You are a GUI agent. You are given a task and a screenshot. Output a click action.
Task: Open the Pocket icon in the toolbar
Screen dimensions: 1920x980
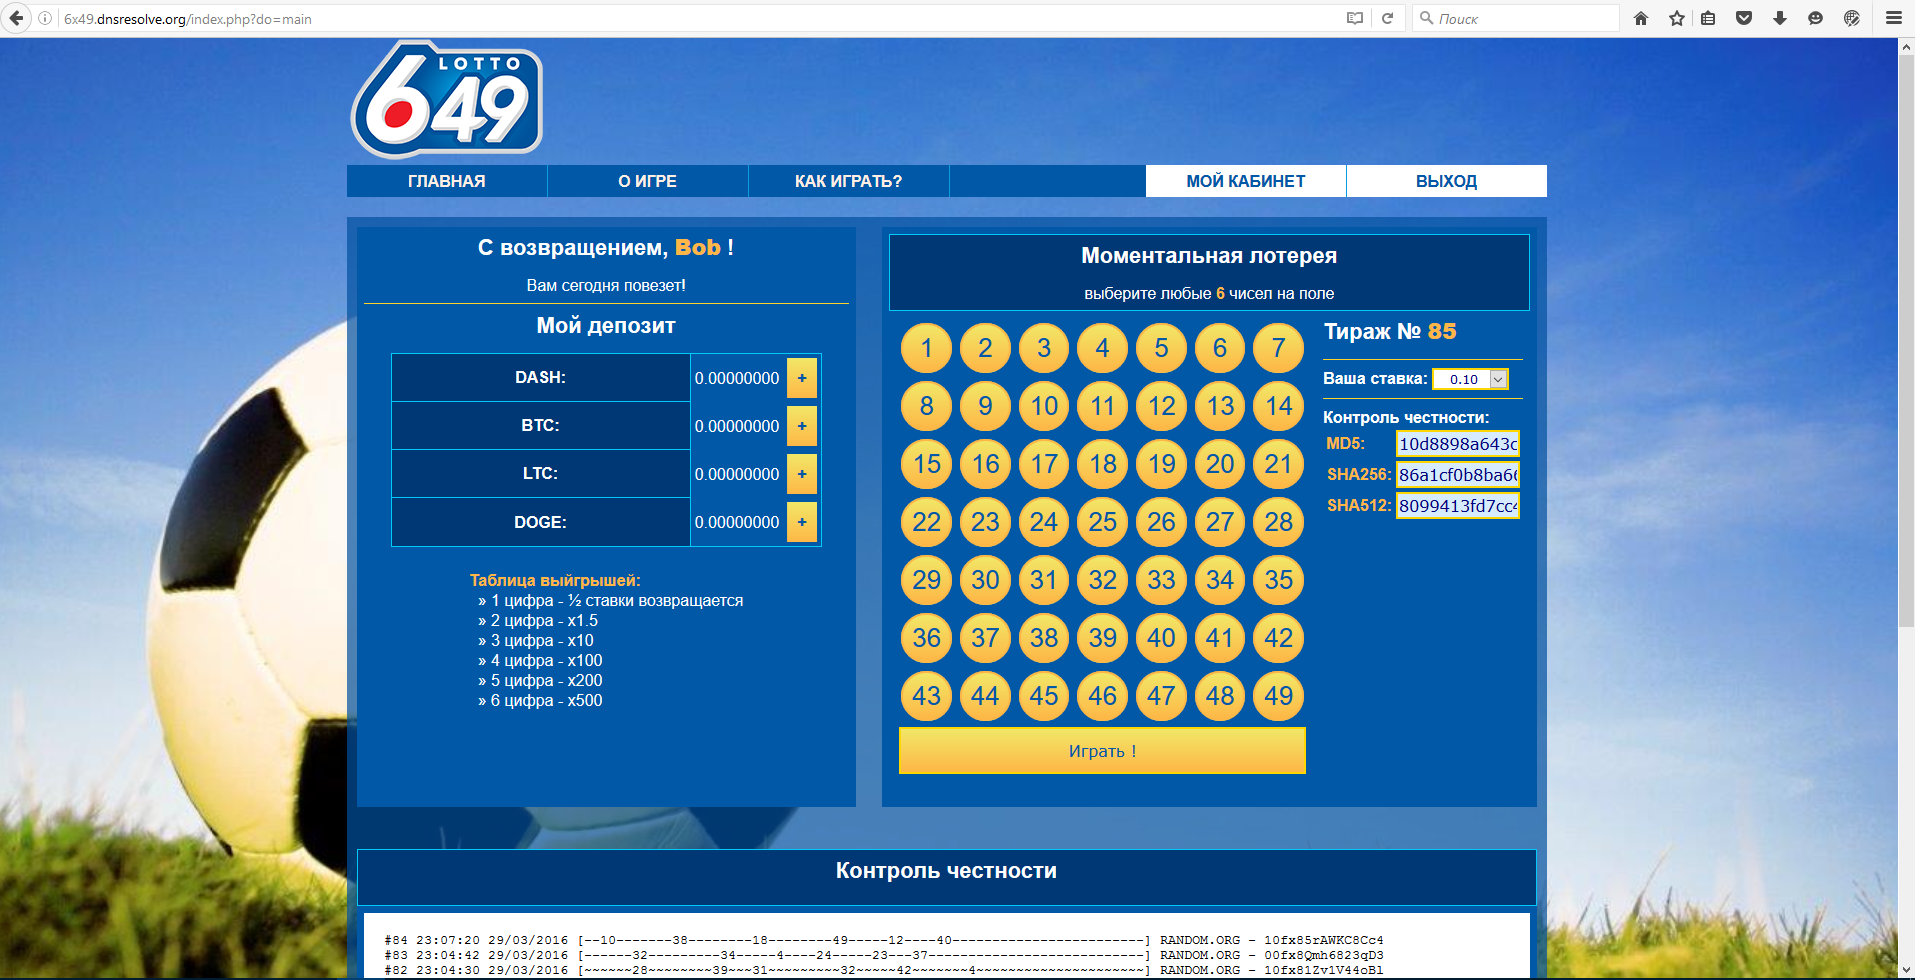1744,18
